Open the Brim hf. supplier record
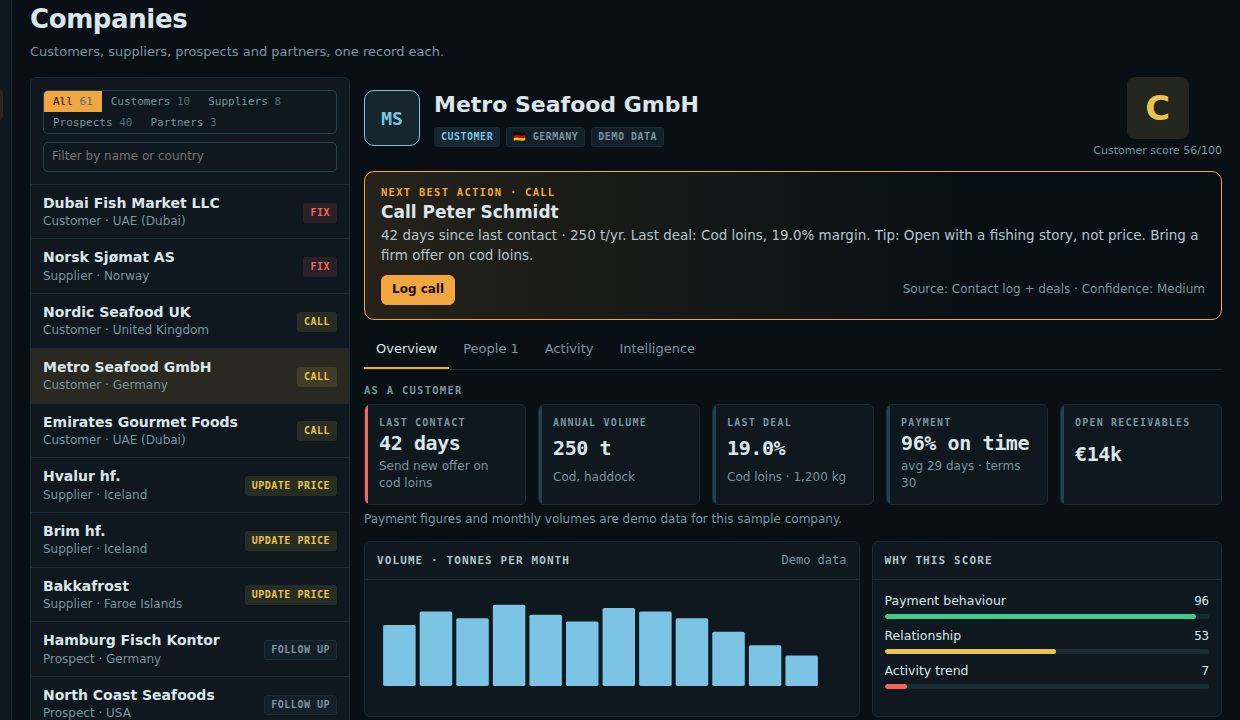Screen dimensions: 1240x720 [x=190, y=539]
